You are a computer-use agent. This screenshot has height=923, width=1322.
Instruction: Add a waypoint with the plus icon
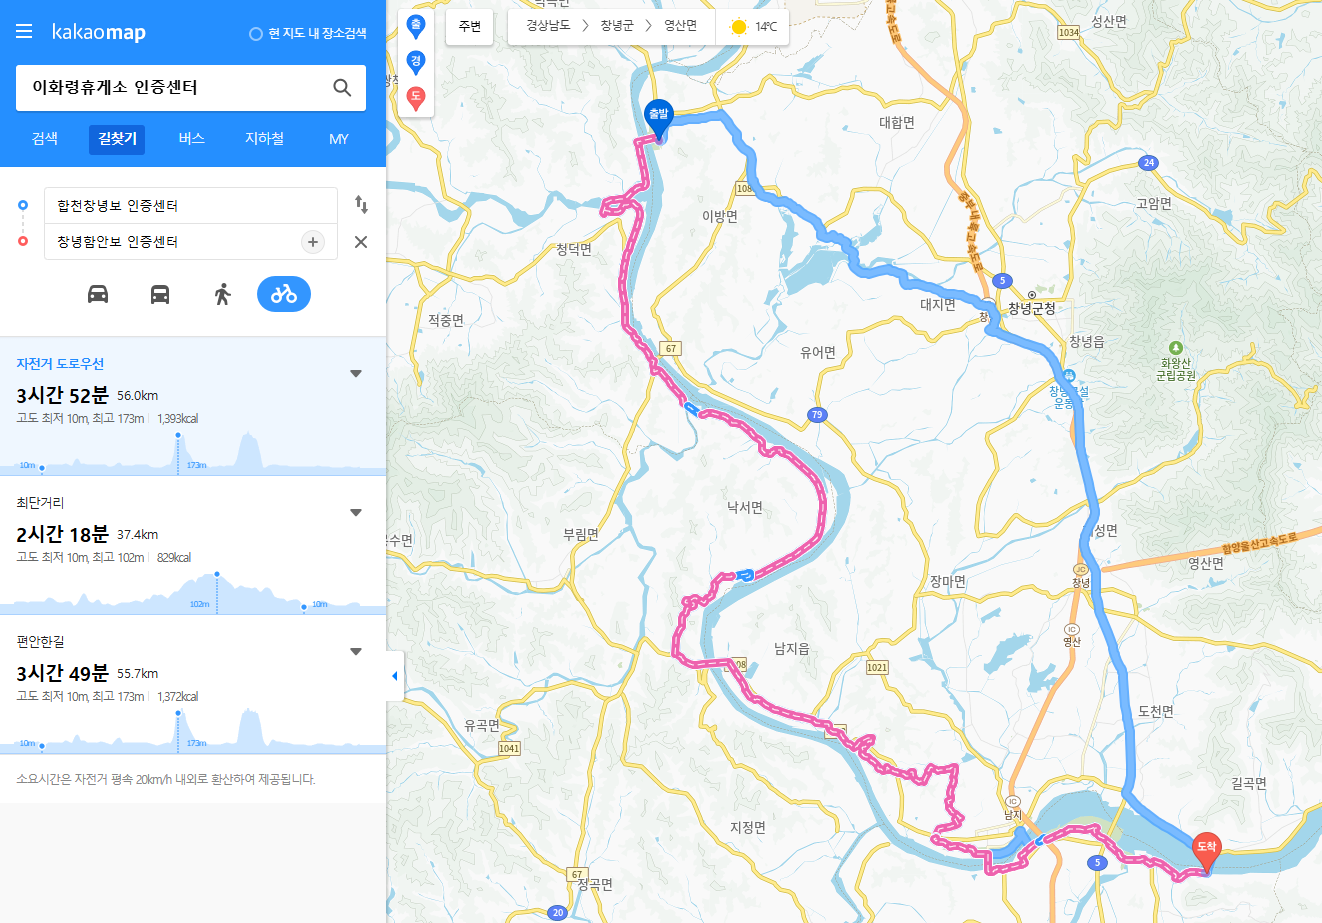[313, 242]
